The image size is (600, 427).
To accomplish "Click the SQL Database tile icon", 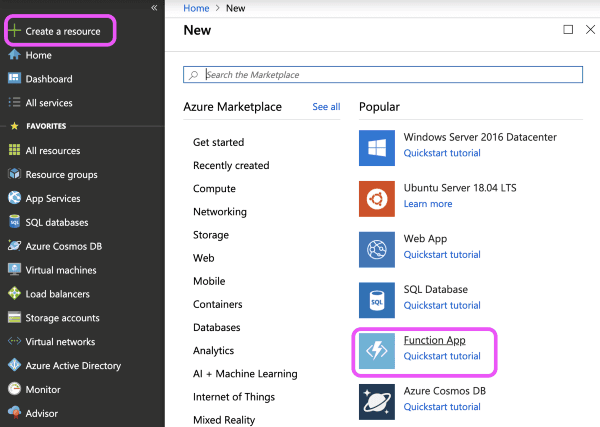I will pyautogui.click(x=377, y=300).
